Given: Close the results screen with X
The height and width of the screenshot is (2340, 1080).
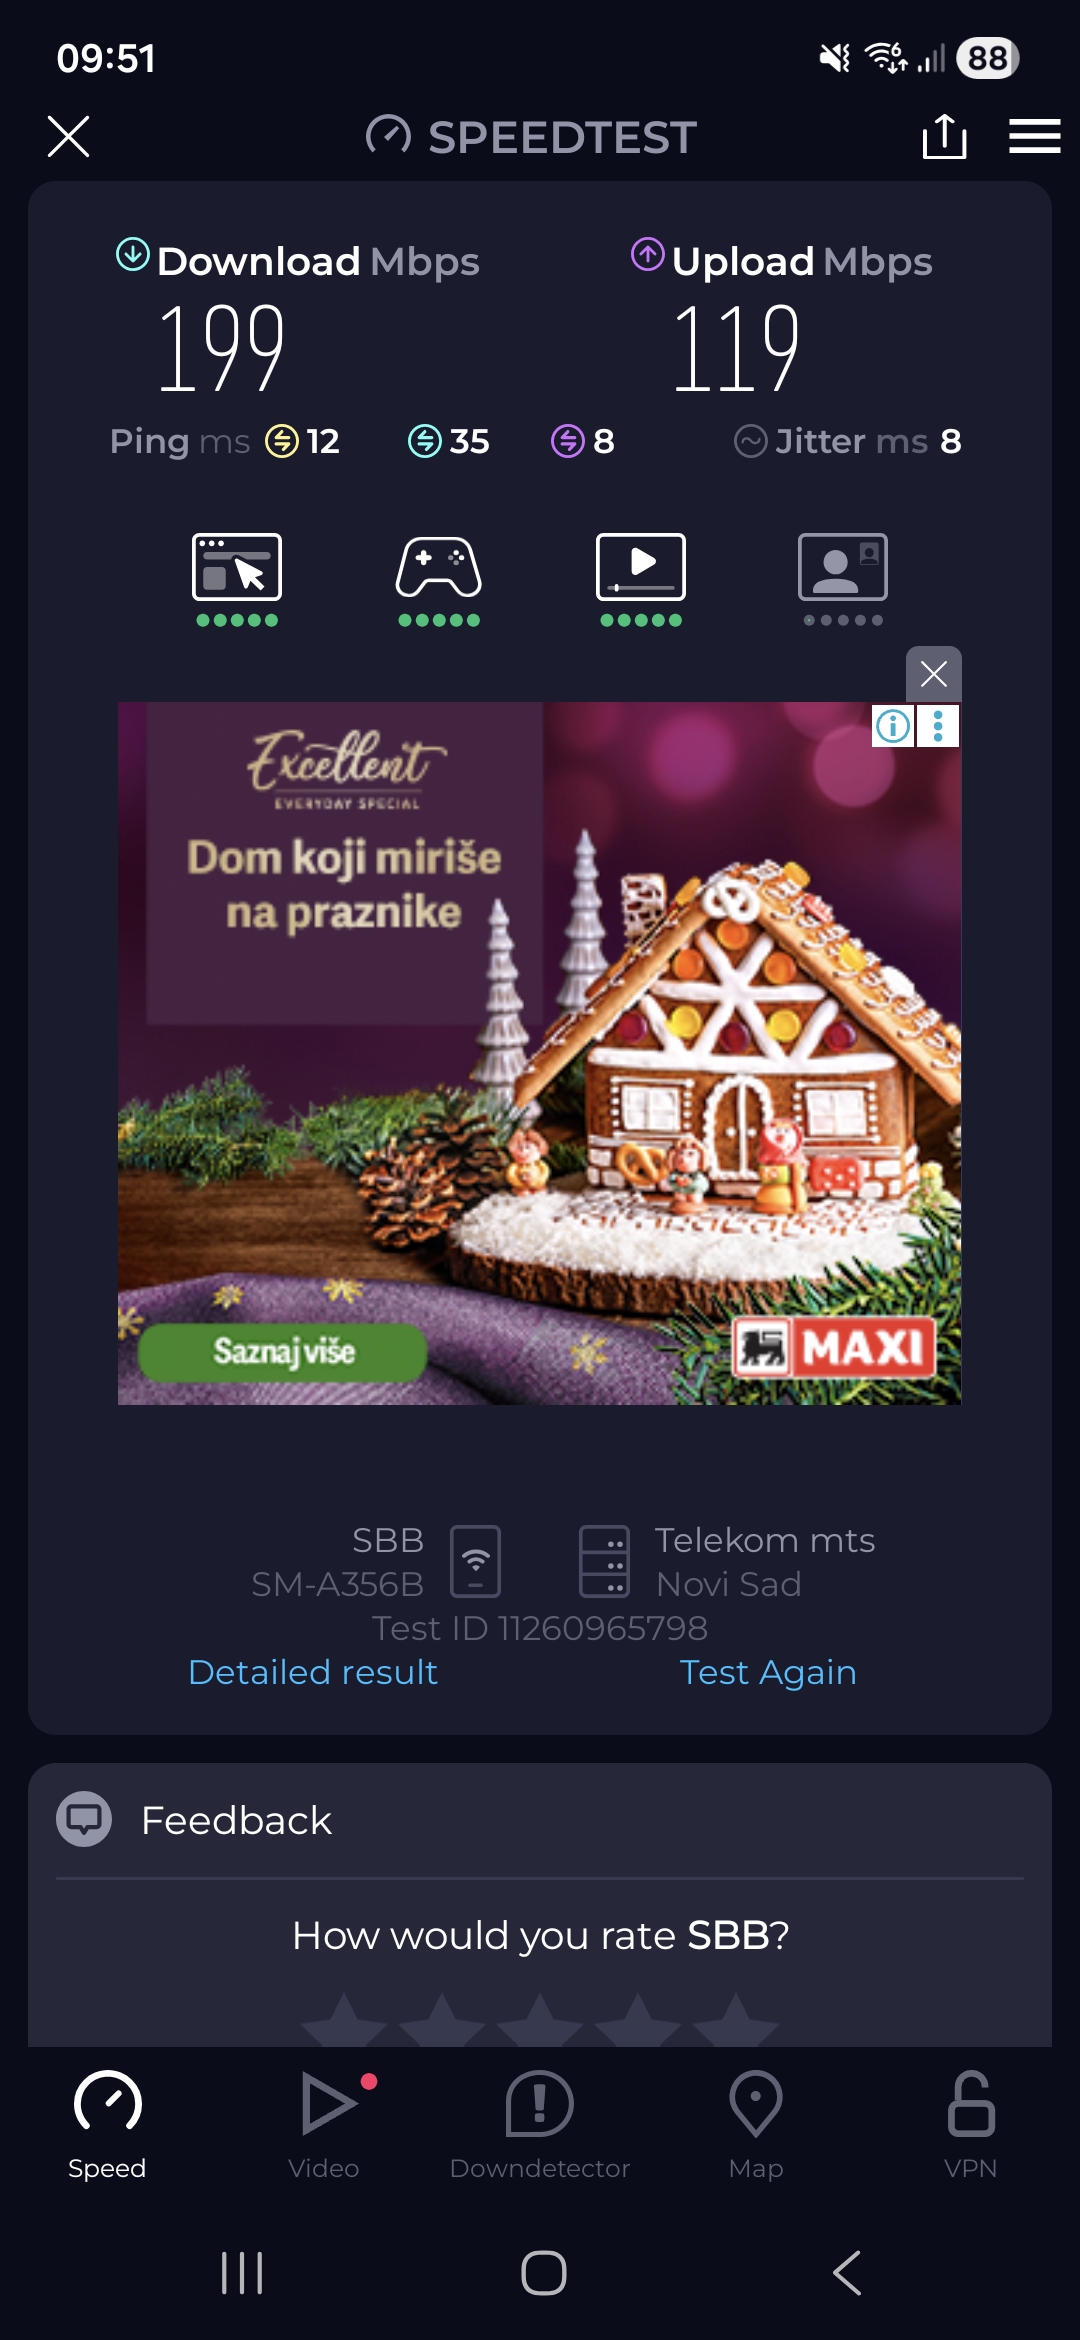Looking at the screenshot, I should [68, 136].
